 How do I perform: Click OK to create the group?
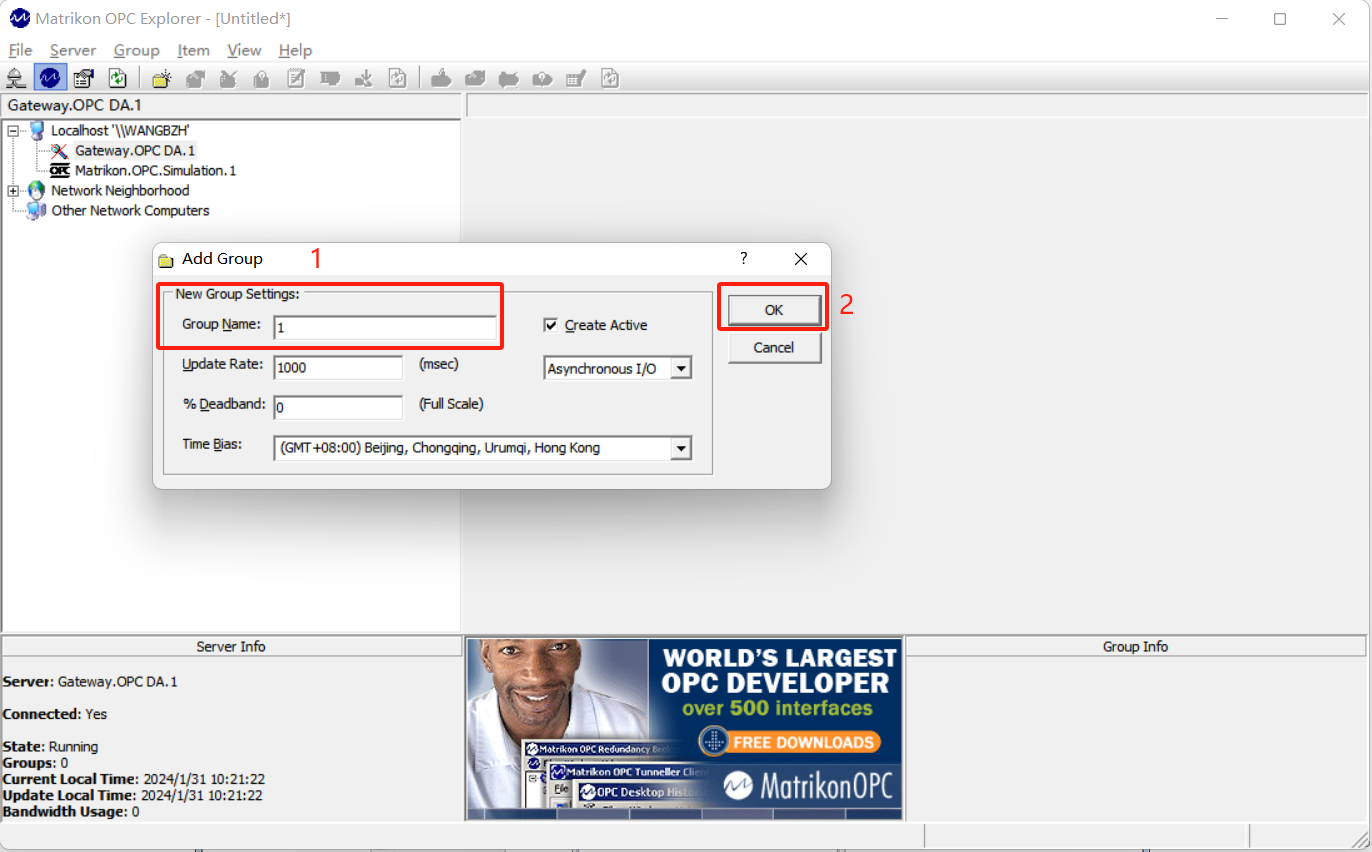click(774, 310)
